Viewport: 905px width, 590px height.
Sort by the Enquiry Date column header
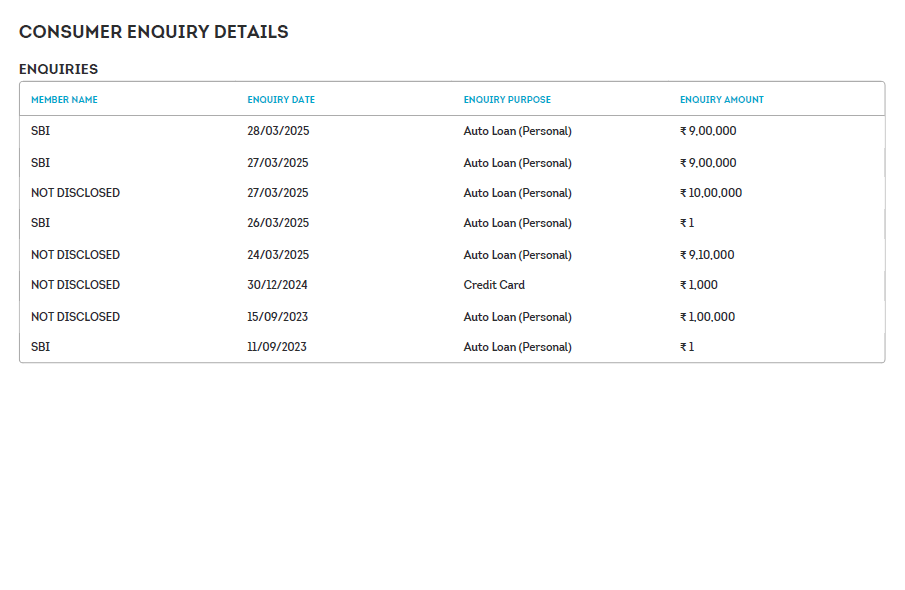pyautogui.click(x=281, y=100)
